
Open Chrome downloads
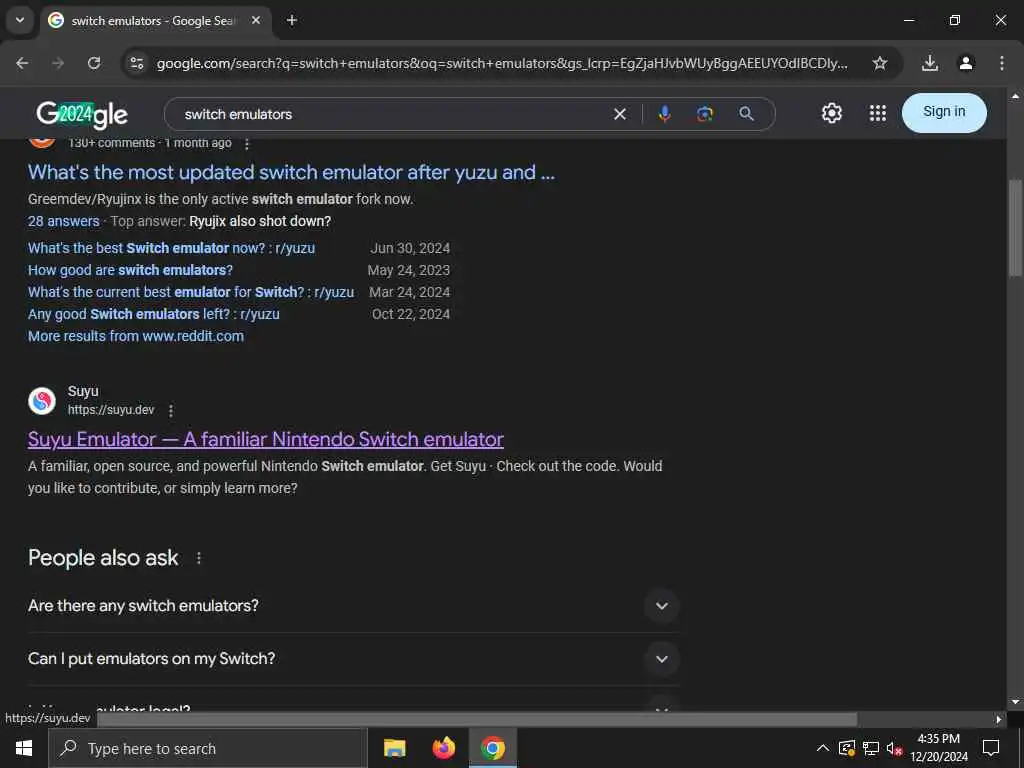tap(930, 63)
